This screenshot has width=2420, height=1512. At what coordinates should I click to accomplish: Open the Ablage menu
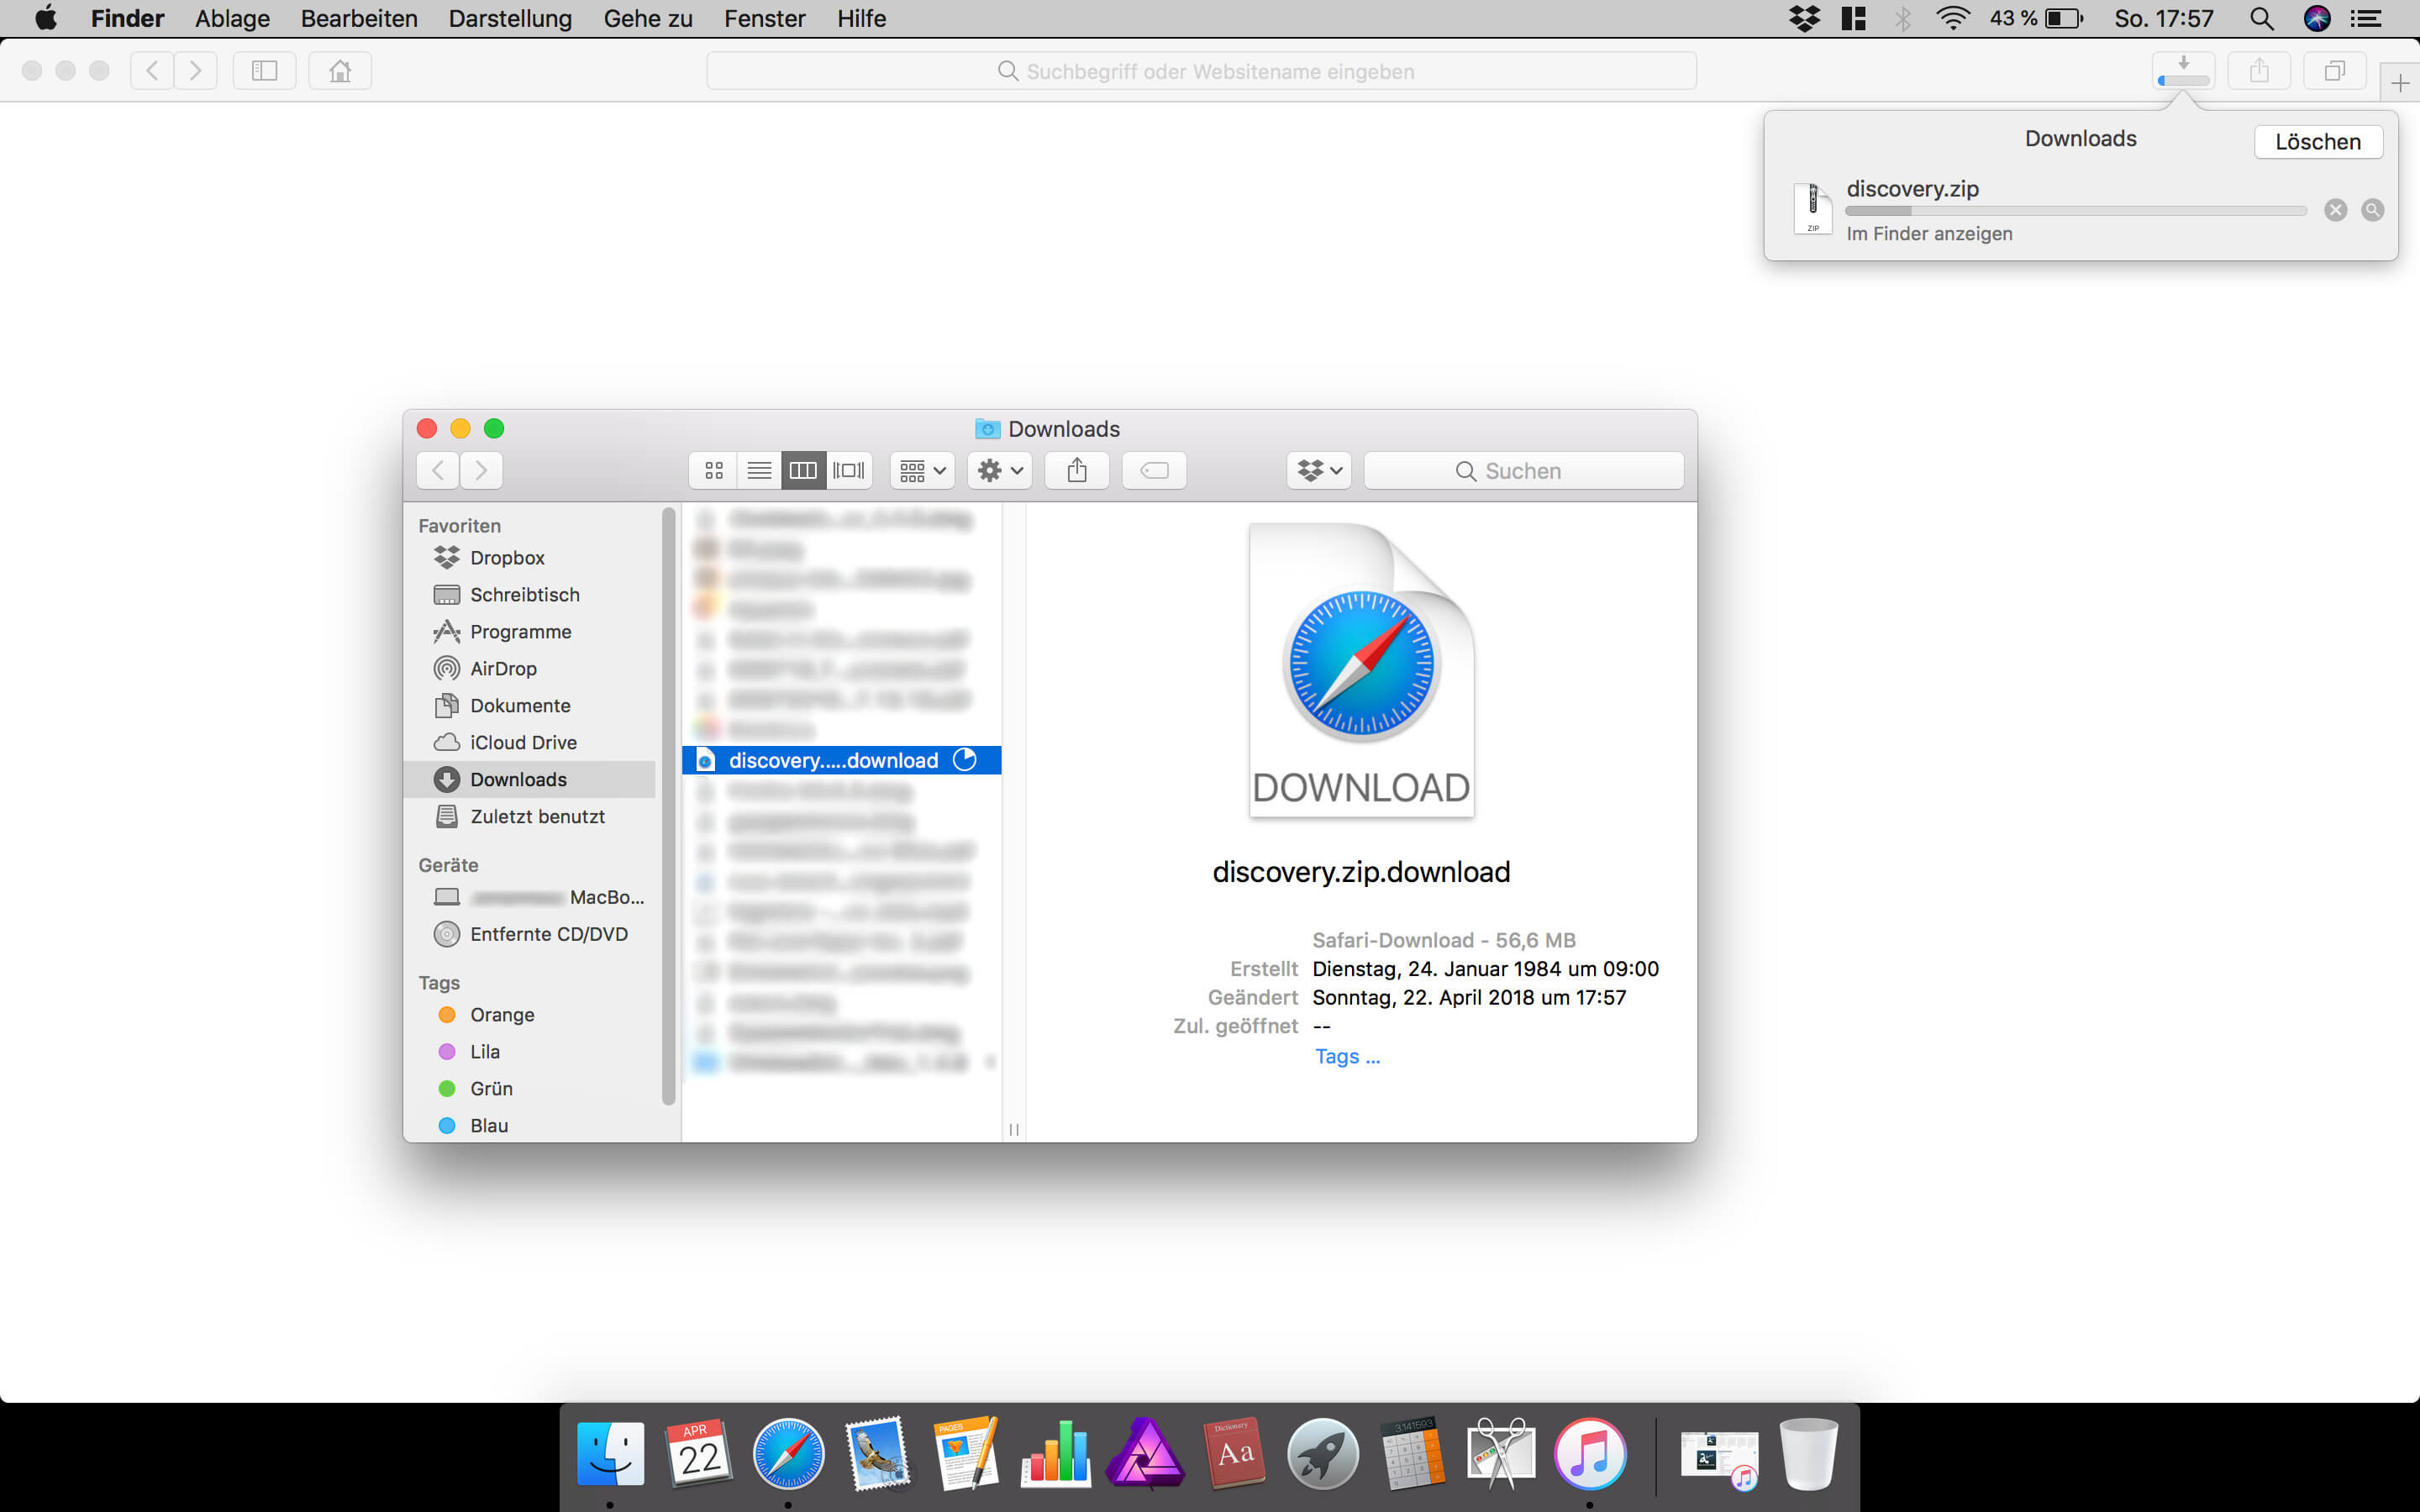[x=232, y=18]
